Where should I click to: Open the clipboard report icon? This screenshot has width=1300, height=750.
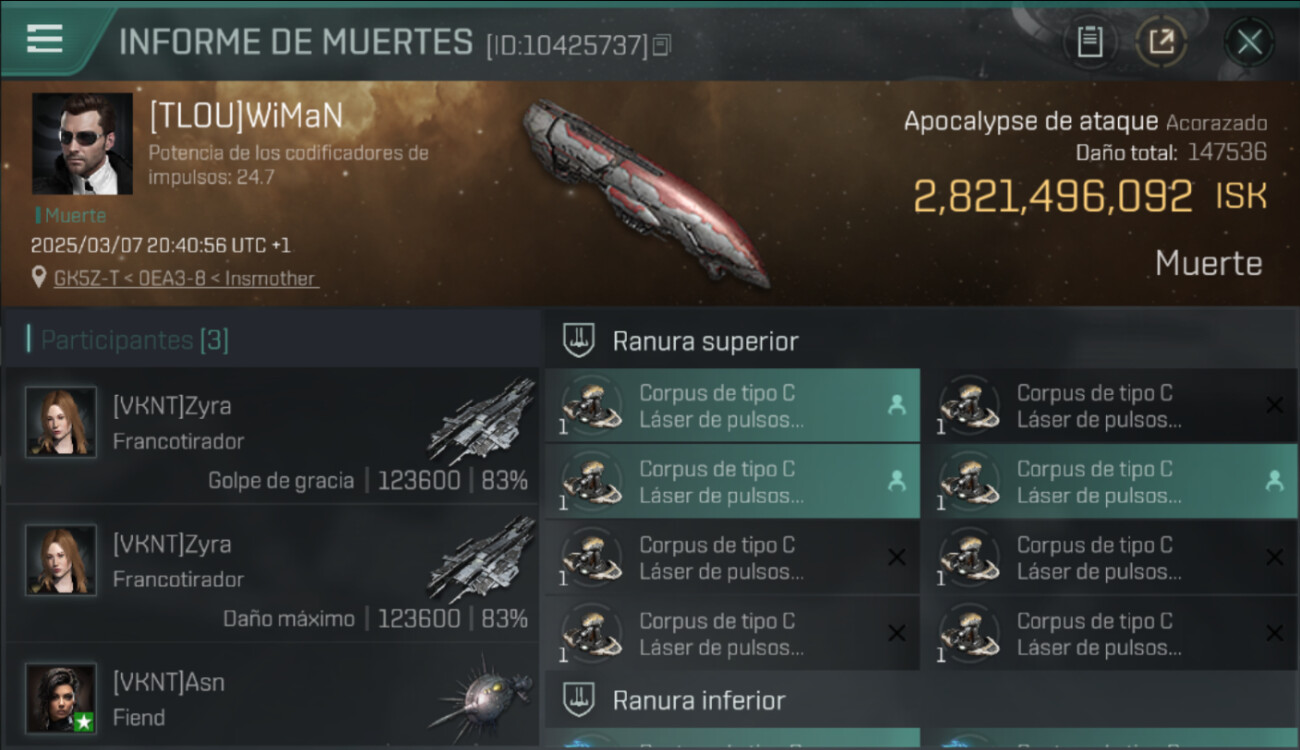pyautogui.click(x=1090, y=42)
